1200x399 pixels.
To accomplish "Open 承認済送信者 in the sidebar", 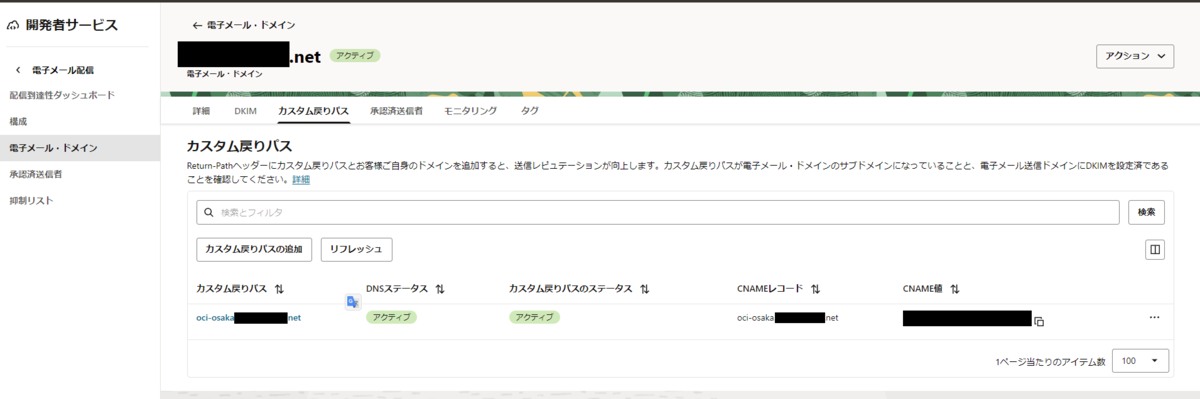I will click(36, 174).
